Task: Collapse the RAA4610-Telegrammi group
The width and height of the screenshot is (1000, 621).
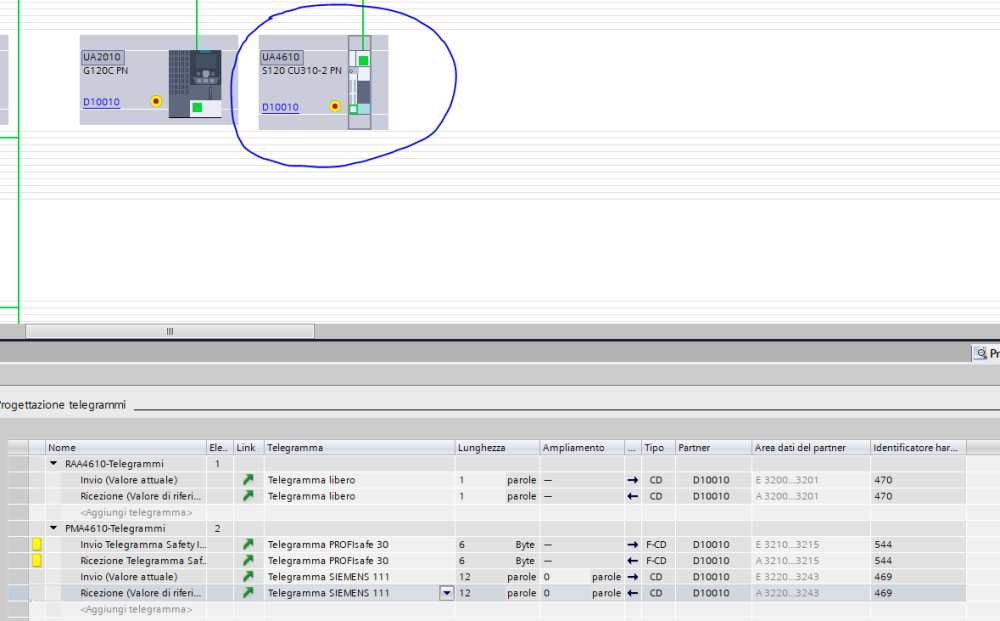Action: 54,464
